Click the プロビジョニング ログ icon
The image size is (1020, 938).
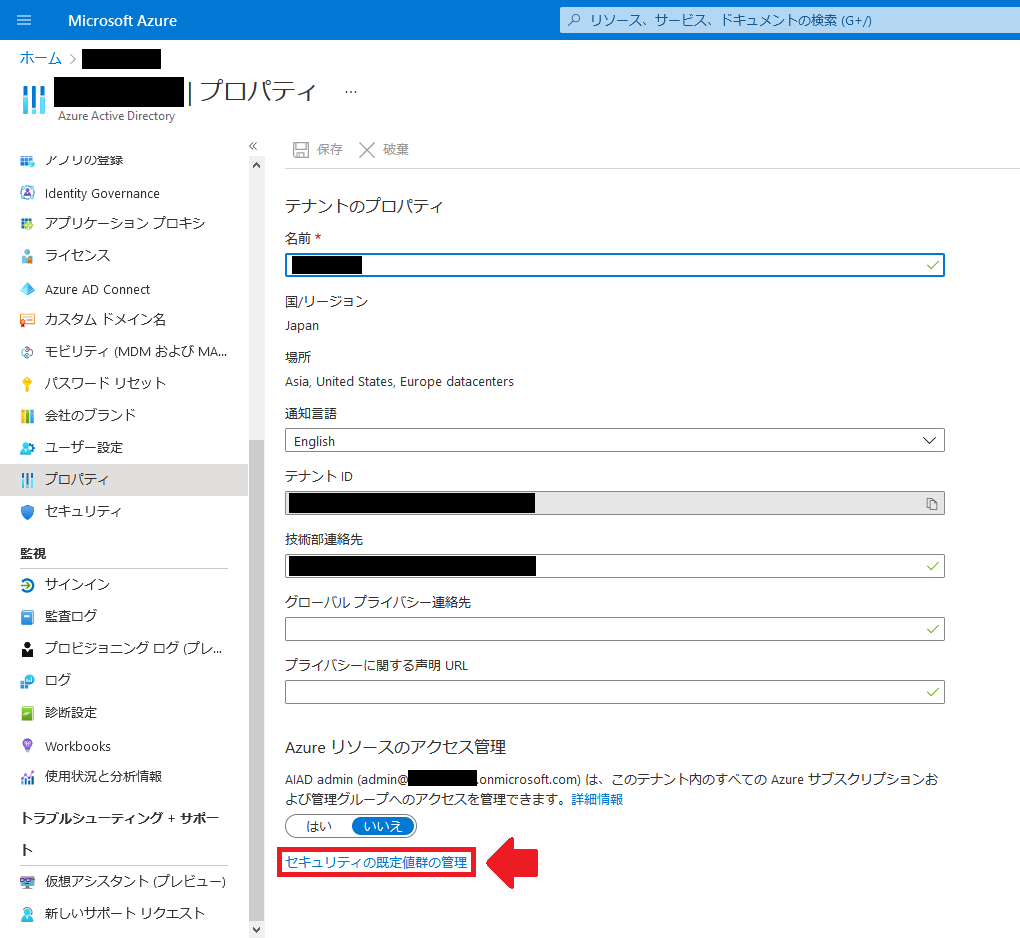pos(27,649)
